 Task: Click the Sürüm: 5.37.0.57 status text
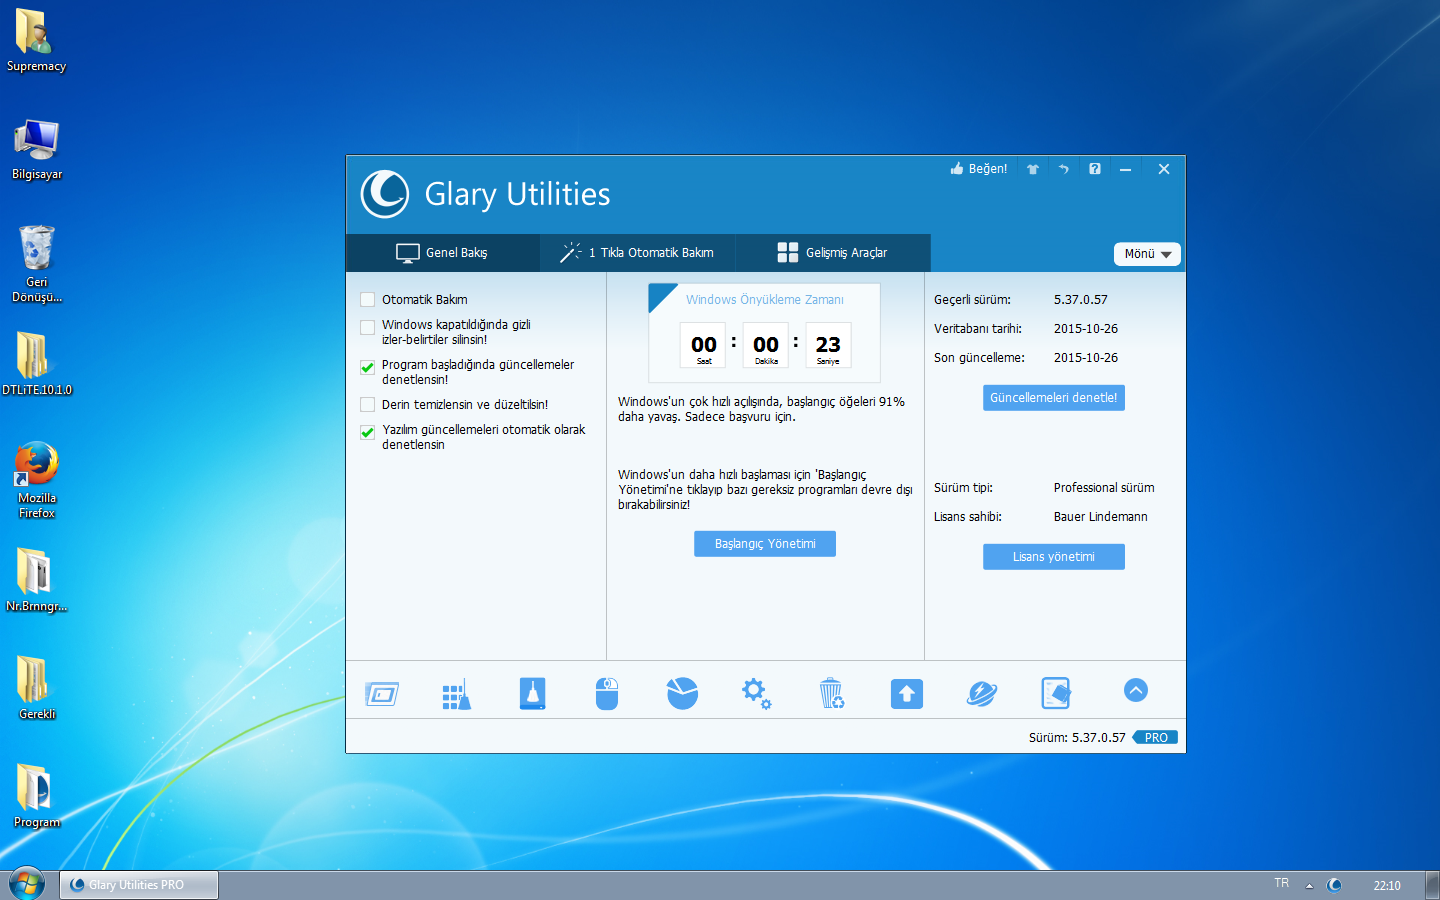click(1077, 738)
